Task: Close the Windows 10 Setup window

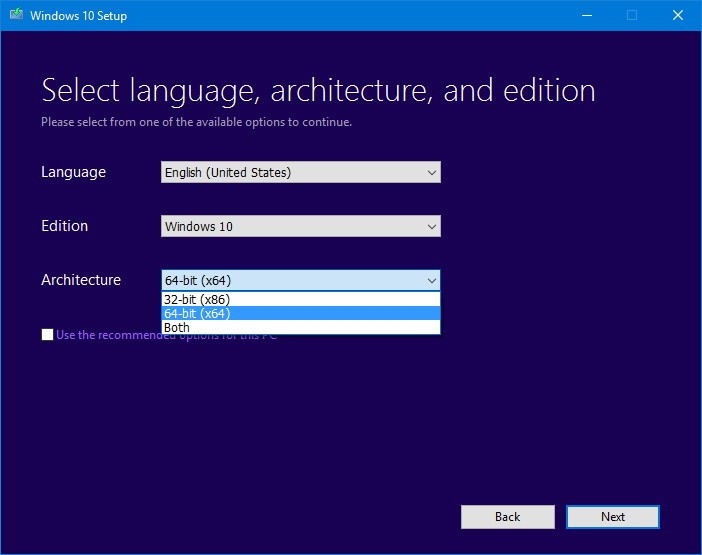Action: [x=678, y=15]
